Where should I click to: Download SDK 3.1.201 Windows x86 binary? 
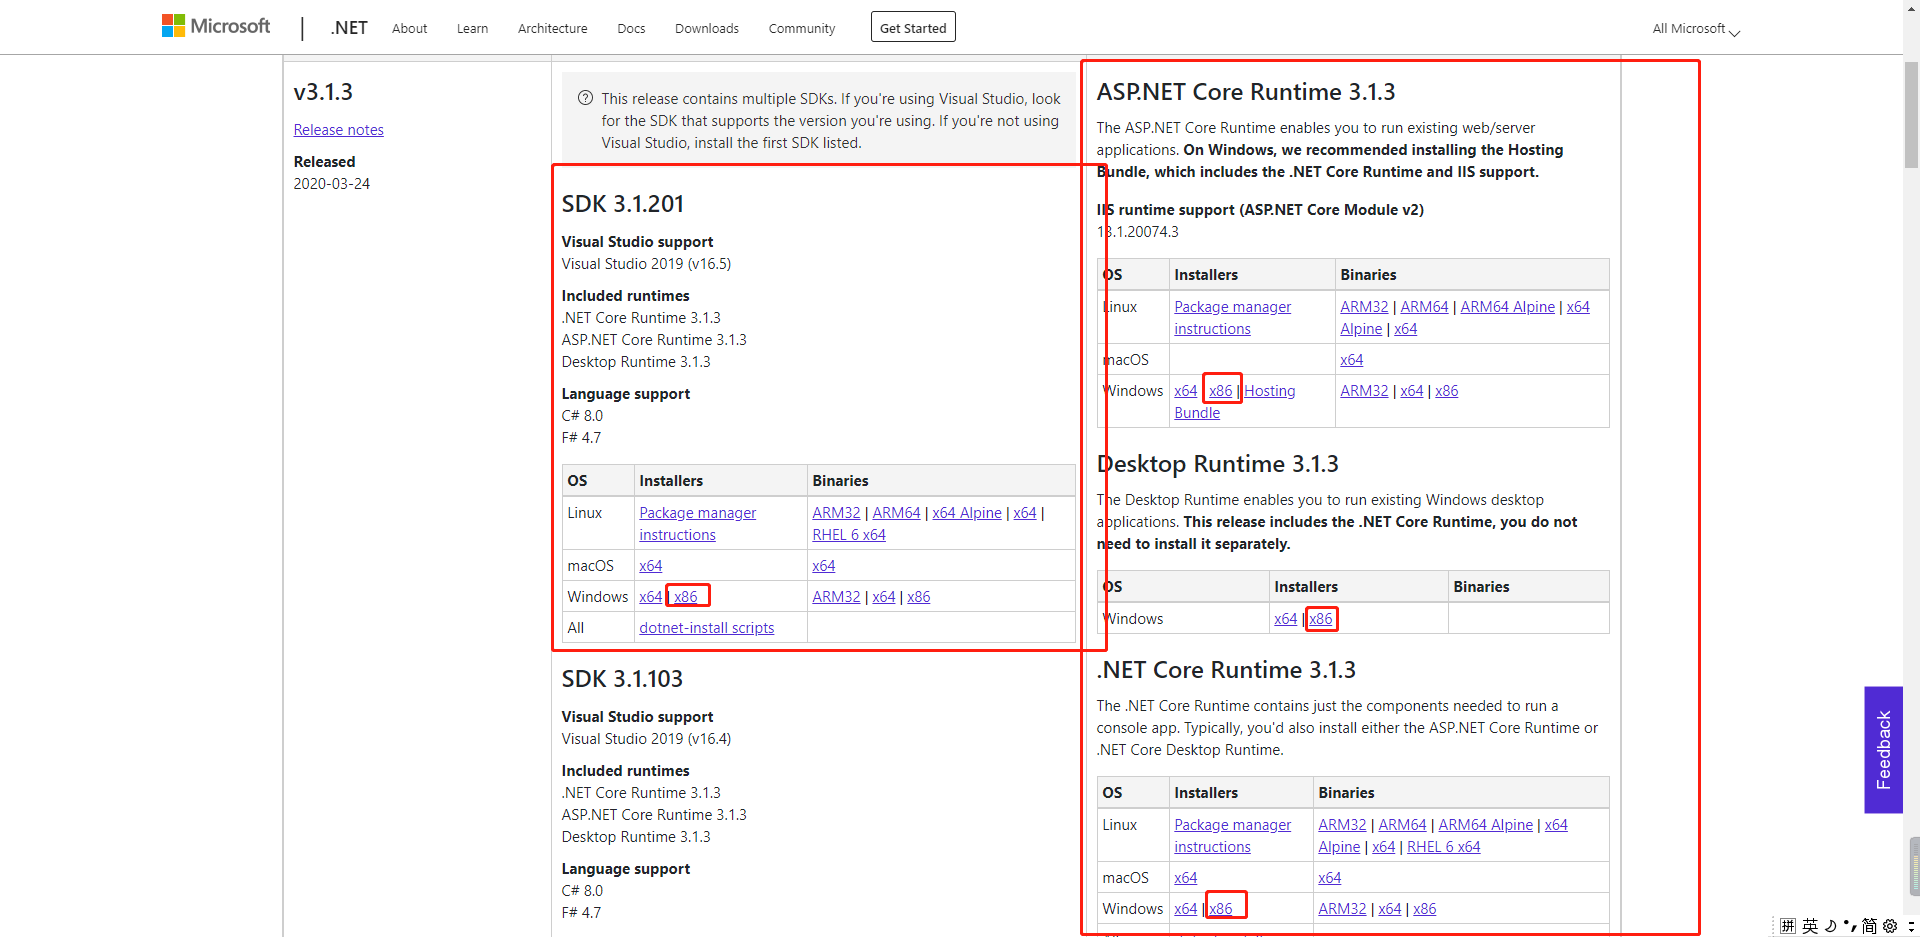(x=918, y=597)
